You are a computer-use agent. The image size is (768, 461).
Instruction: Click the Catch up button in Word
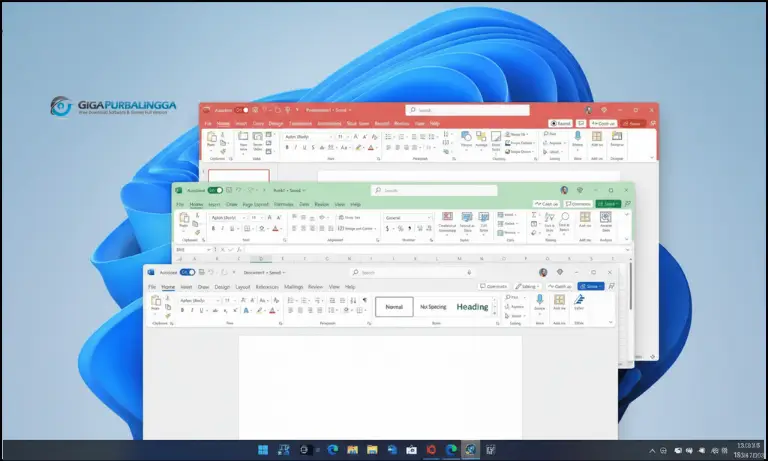pyautogui.click(x=560, y=286)
